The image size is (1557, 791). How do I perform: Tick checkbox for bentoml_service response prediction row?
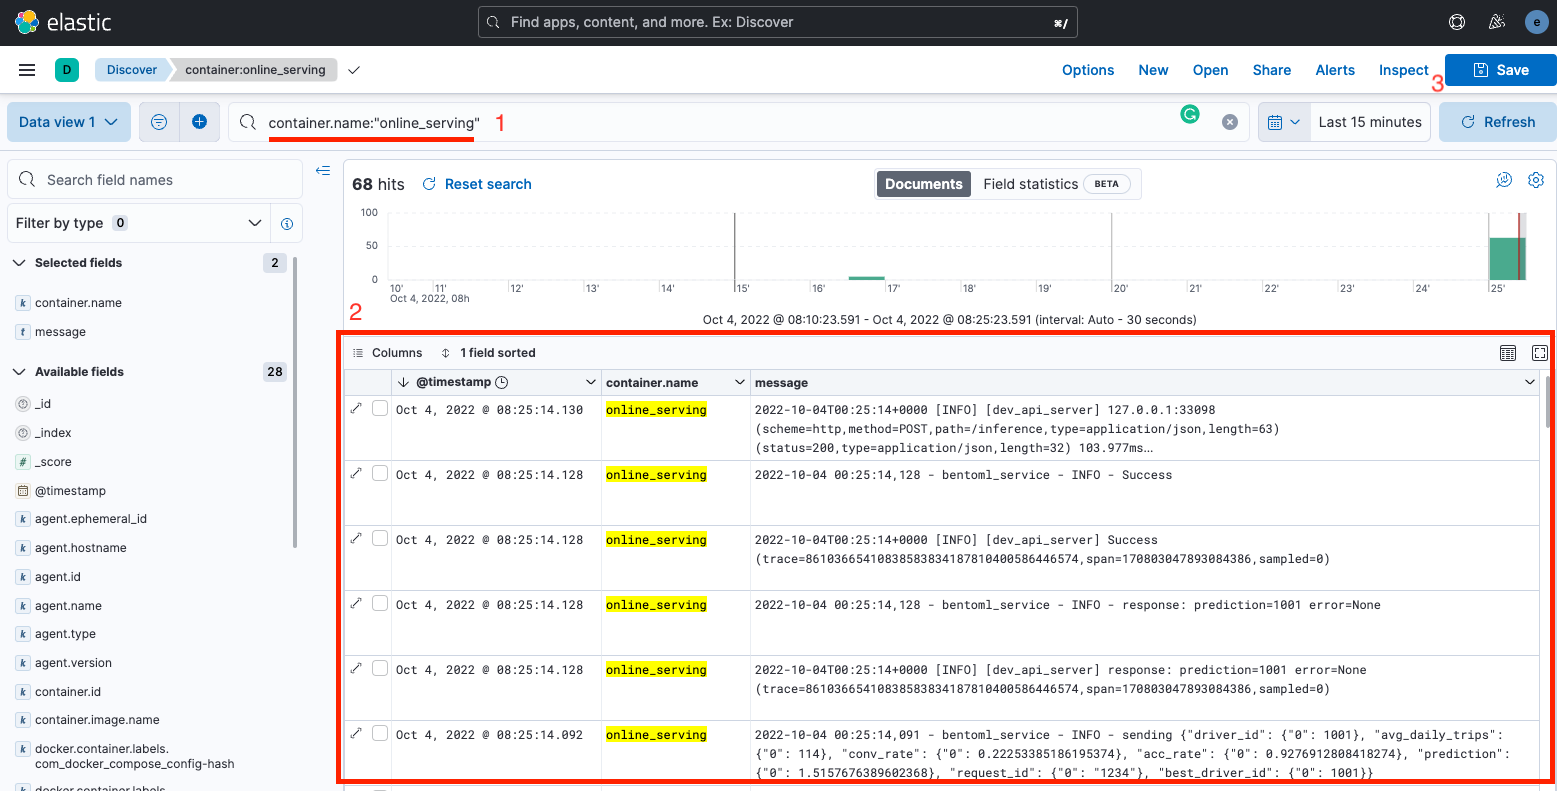pos(380,603)
